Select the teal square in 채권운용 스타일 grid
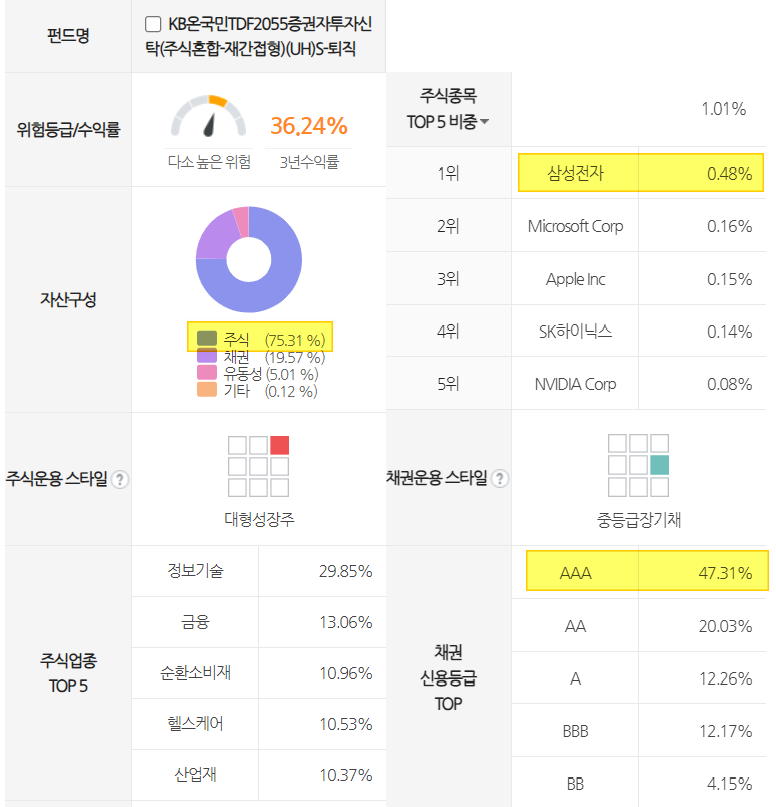 click(658, 463)
